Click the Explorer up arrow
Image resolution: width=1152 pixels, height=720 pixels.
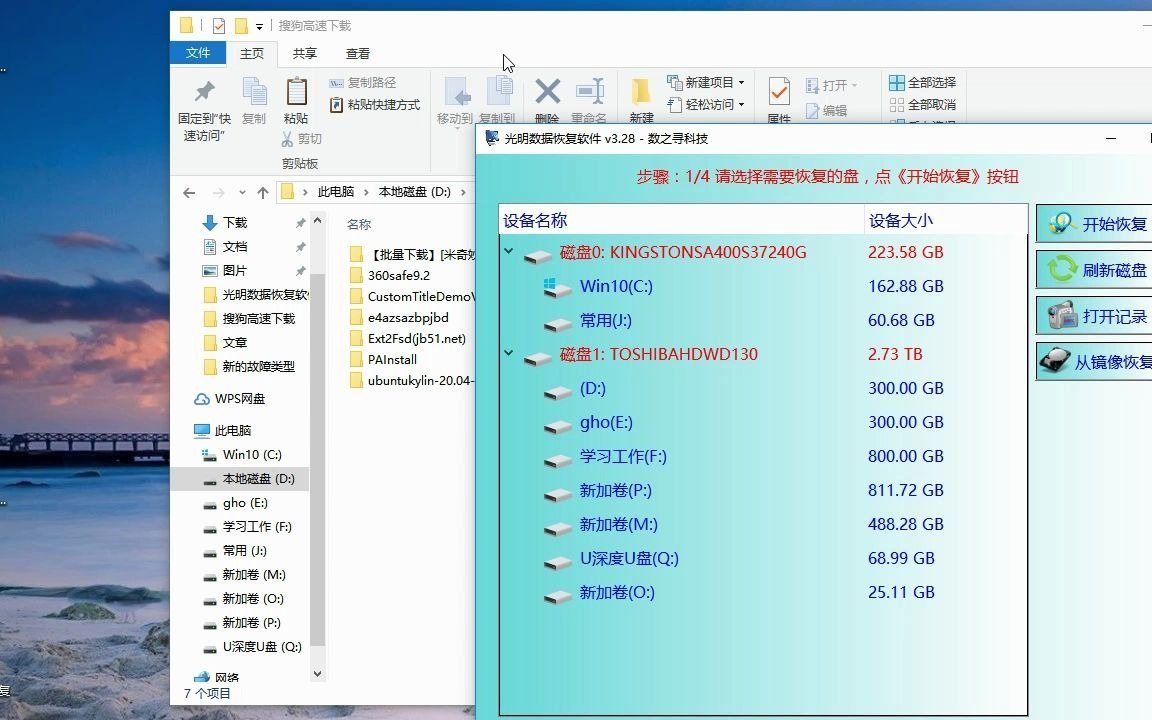point(262,192)
